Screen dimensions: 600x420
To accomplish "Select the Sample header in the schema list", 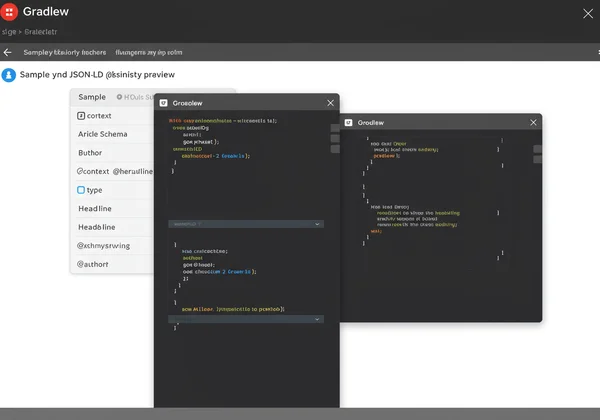I will (92, 97).
